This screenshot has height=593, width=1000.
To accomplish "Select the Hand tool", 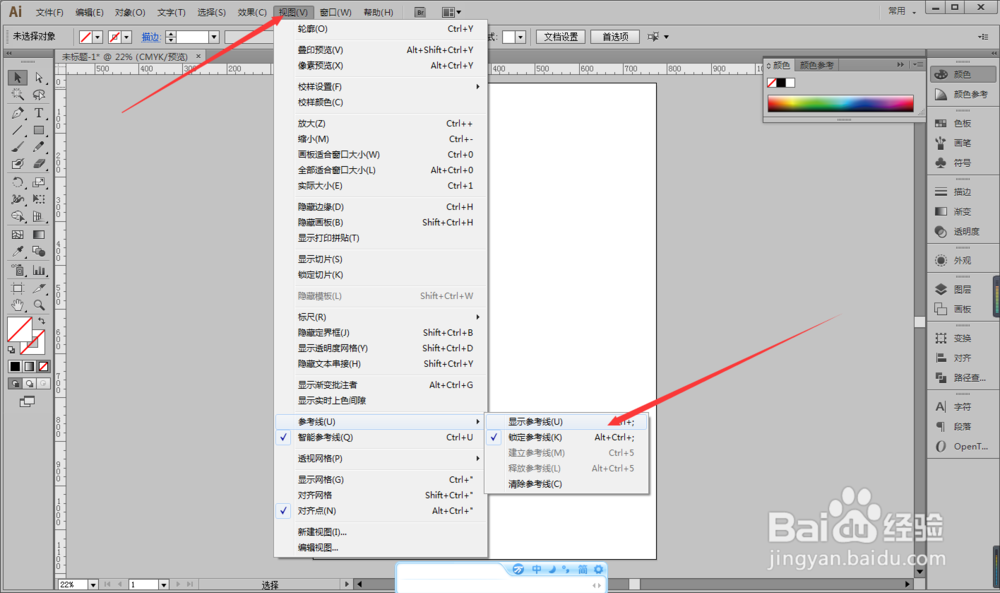I will click(x=17, y=305).
